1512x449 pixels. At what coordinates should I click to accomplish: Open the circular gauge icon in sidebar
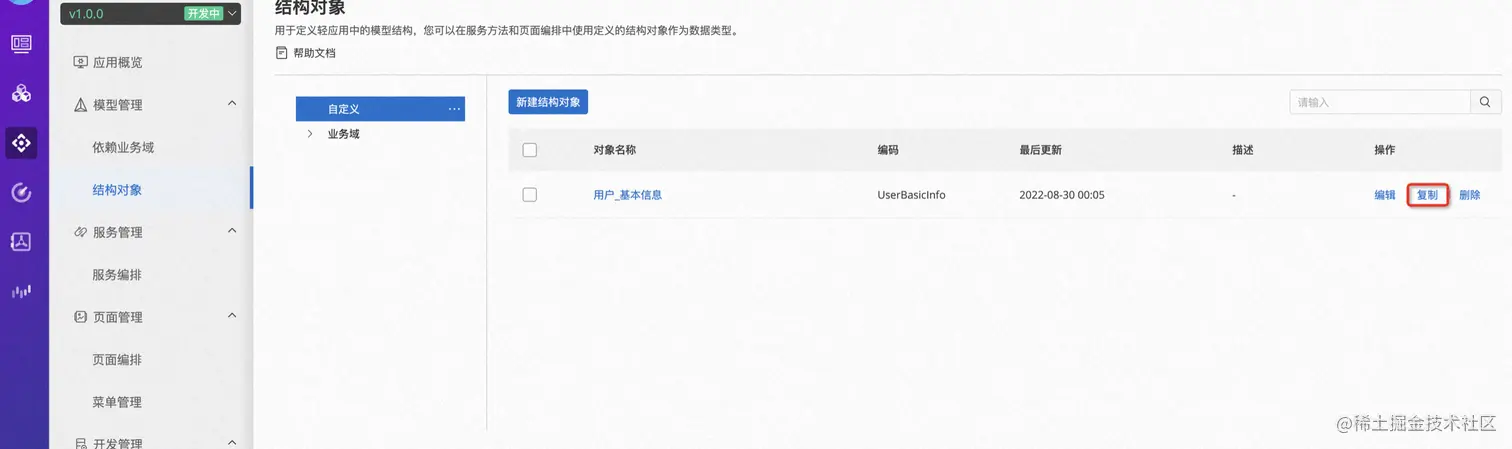(21, 192)
